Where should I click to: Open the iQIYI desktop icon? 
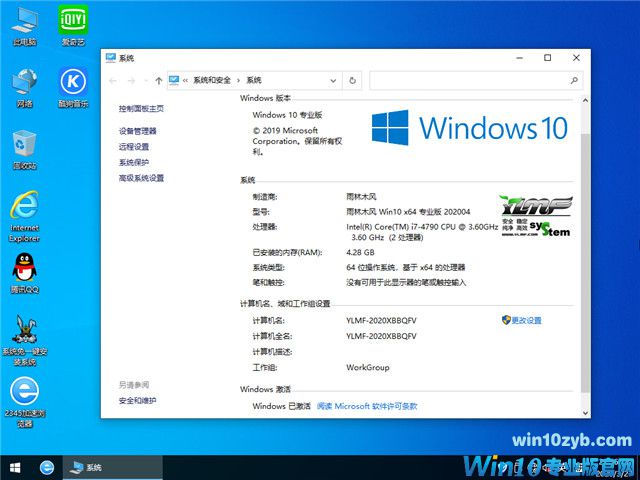click(73, 26)
